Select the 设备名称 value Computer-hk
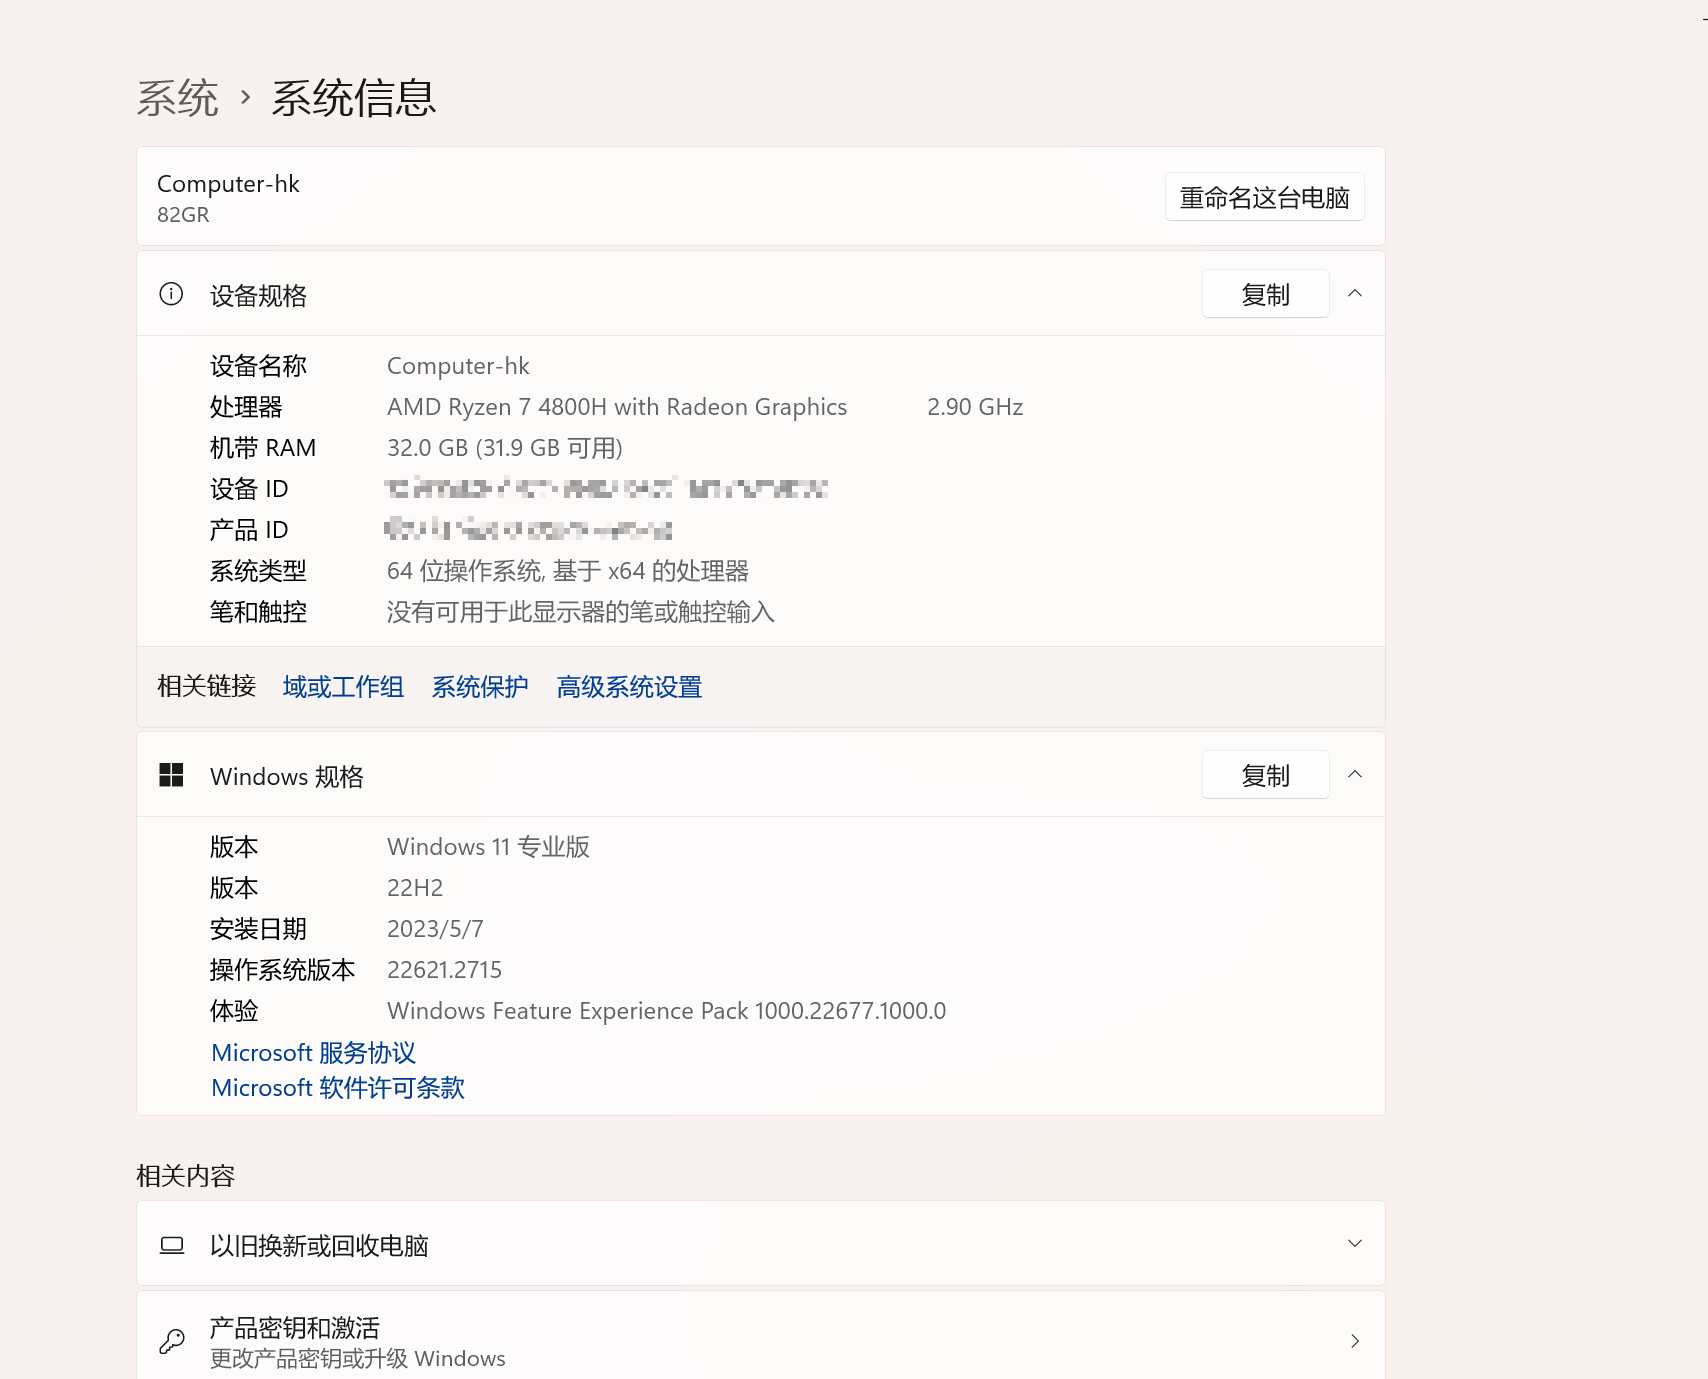Viewport: 1708px width, 1379px height. [458, 366]
